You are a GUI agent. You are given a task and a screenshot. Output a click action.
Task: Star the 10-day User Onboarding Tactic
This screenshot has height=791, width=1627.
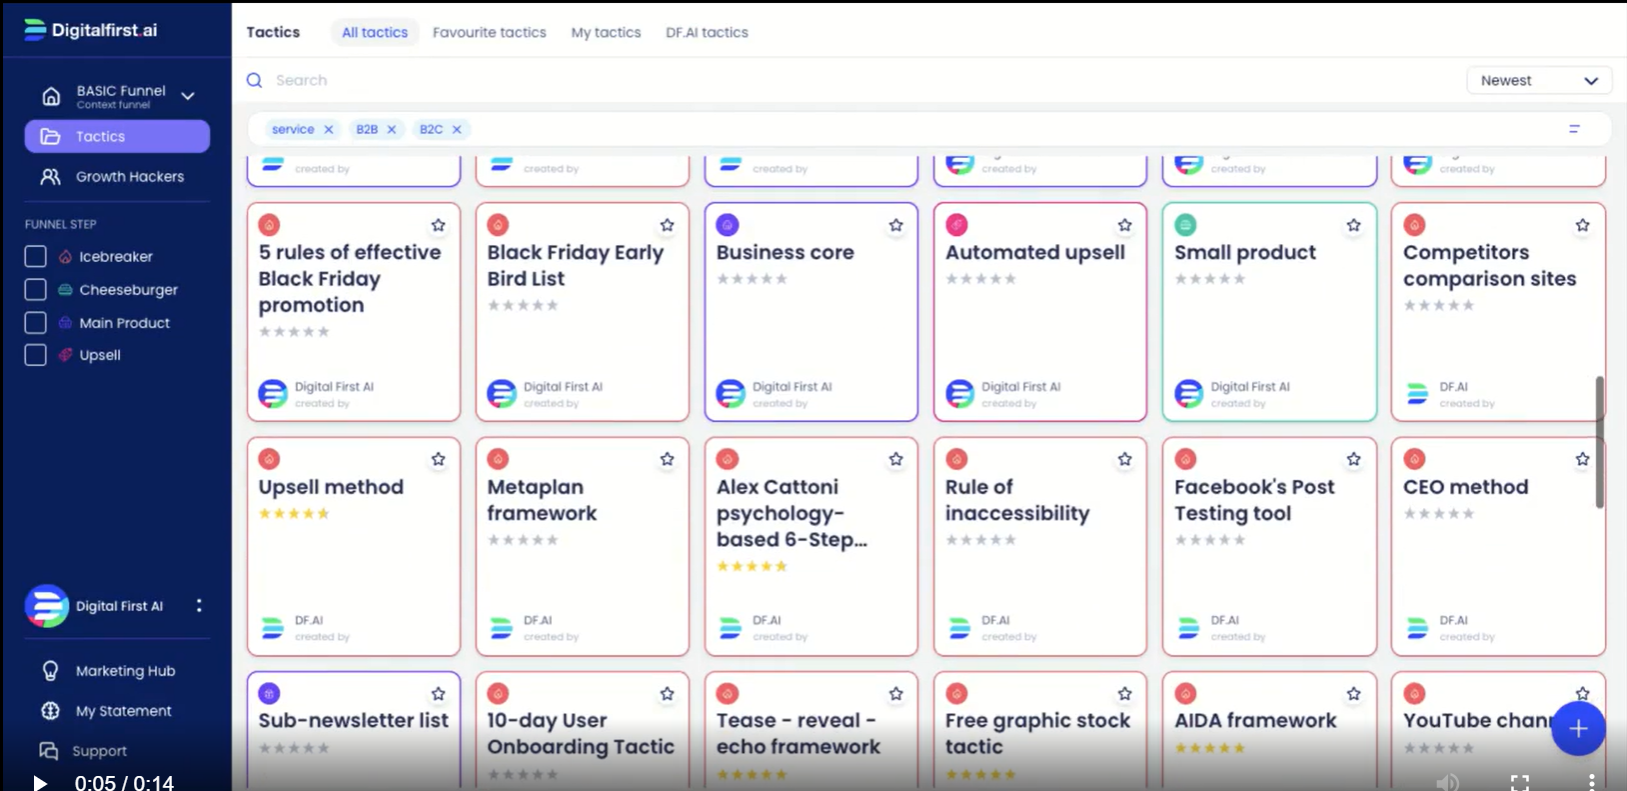(x=667, y=693)
